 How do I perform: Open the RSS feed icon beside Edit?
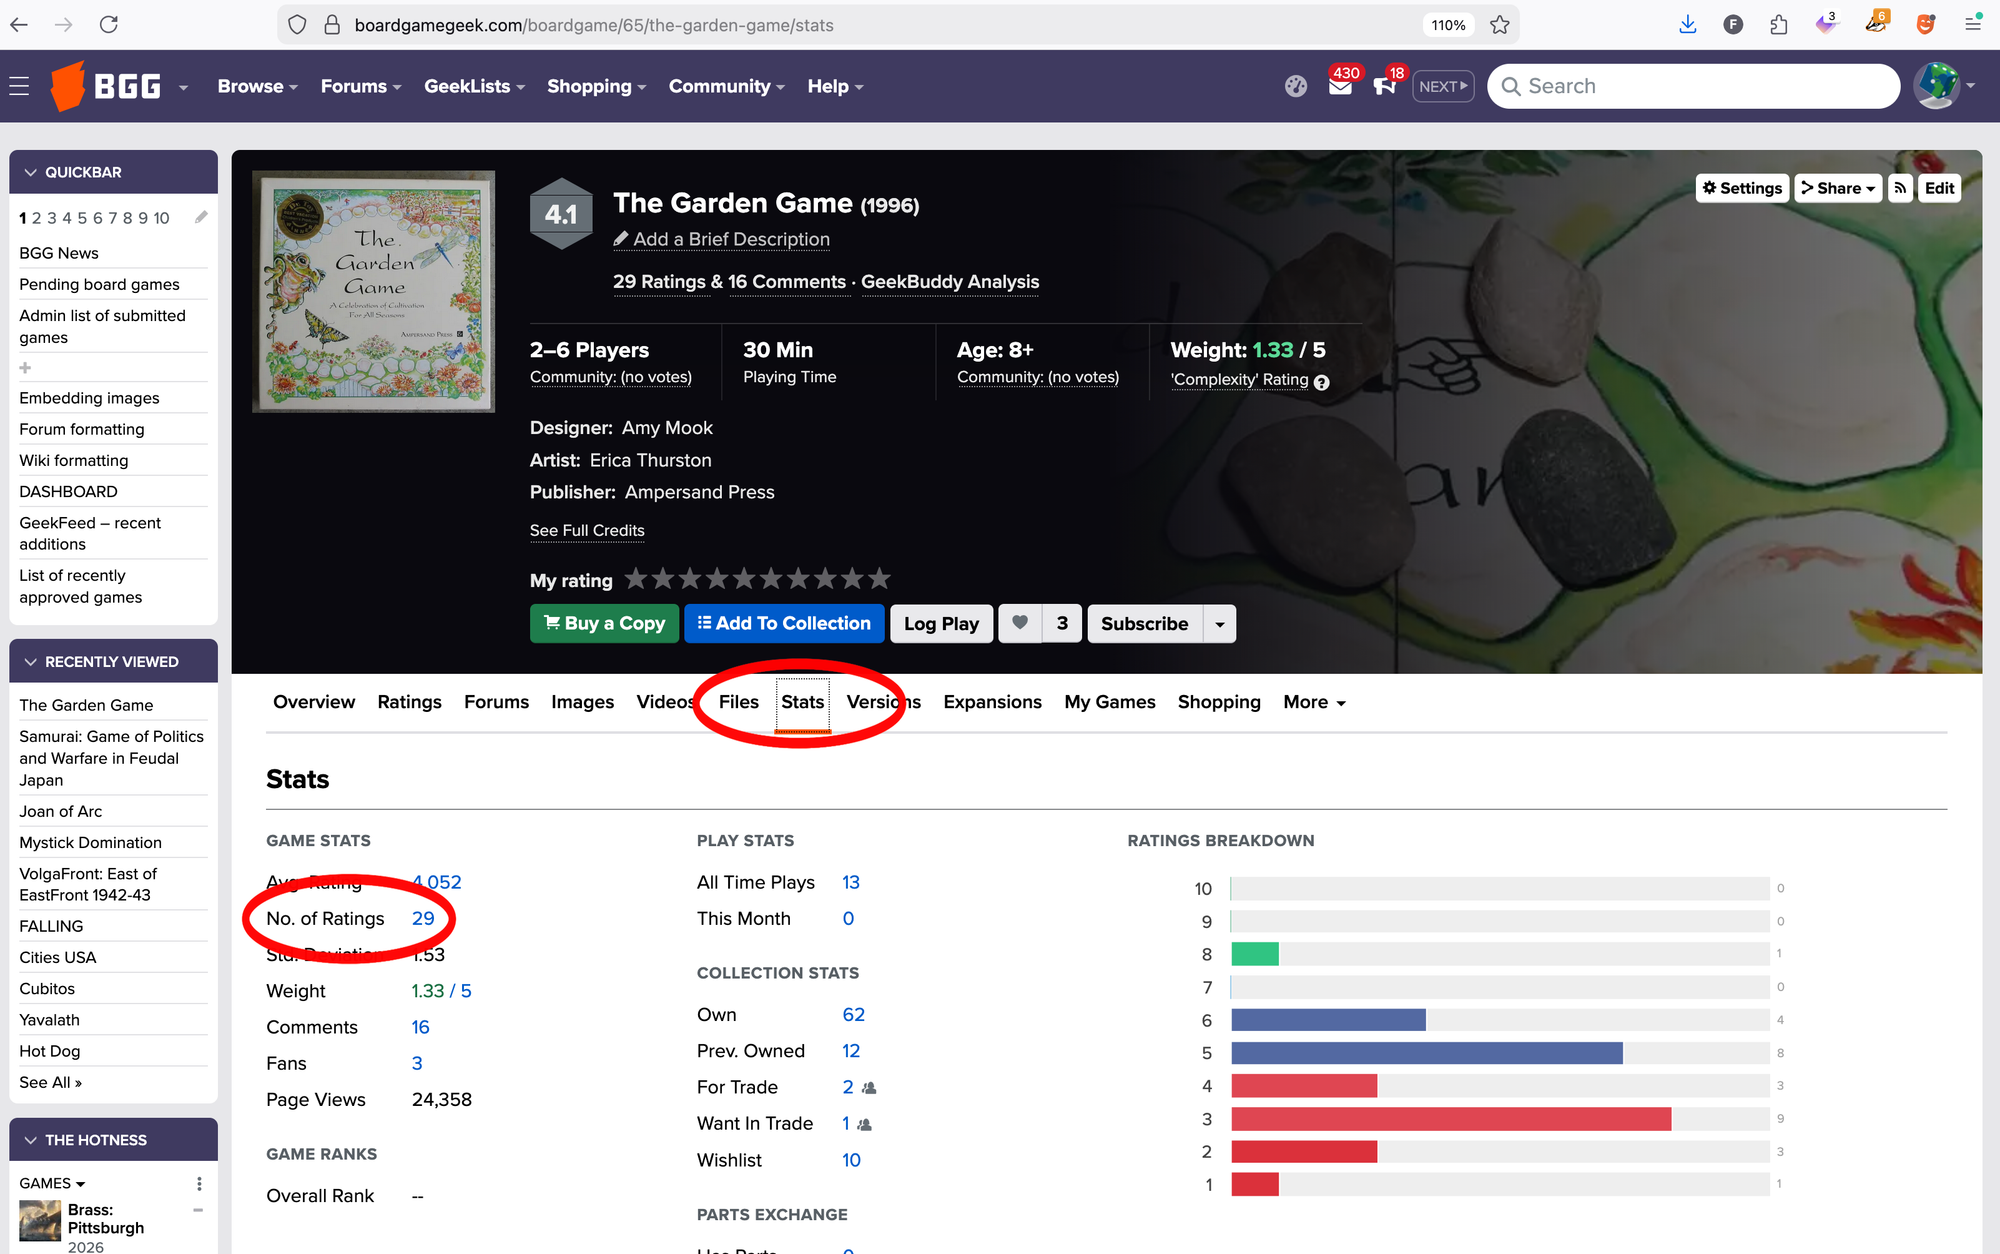tap(1900, 188)
